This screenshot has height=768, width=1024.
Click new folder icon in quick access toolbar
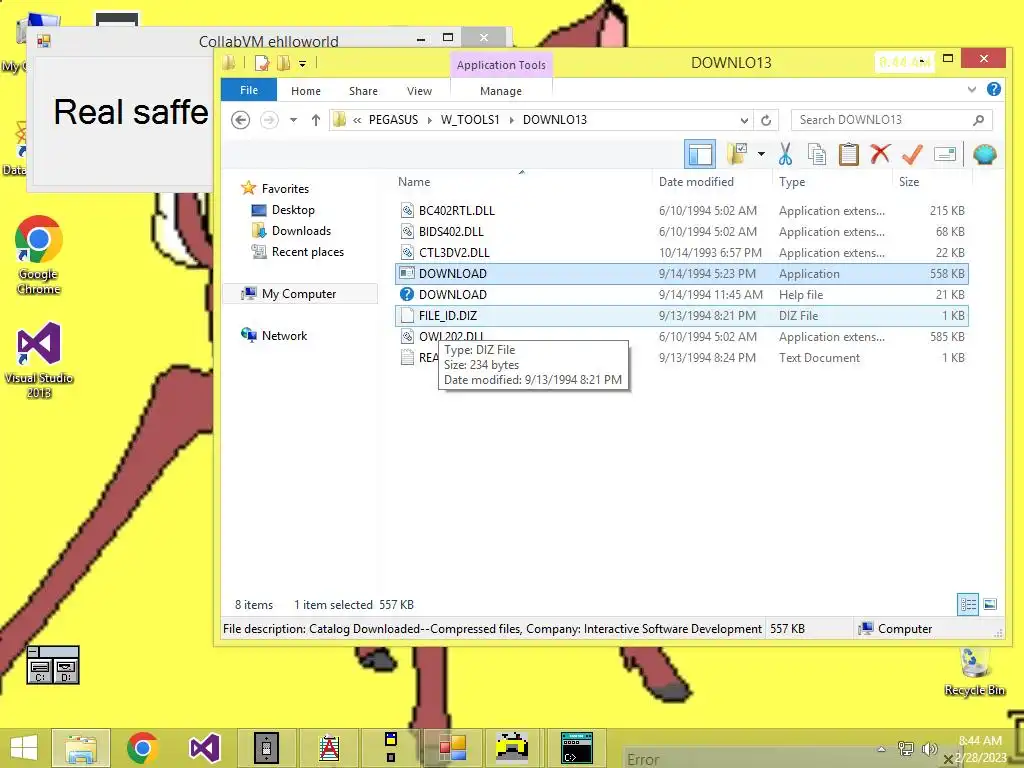[283, 63]
